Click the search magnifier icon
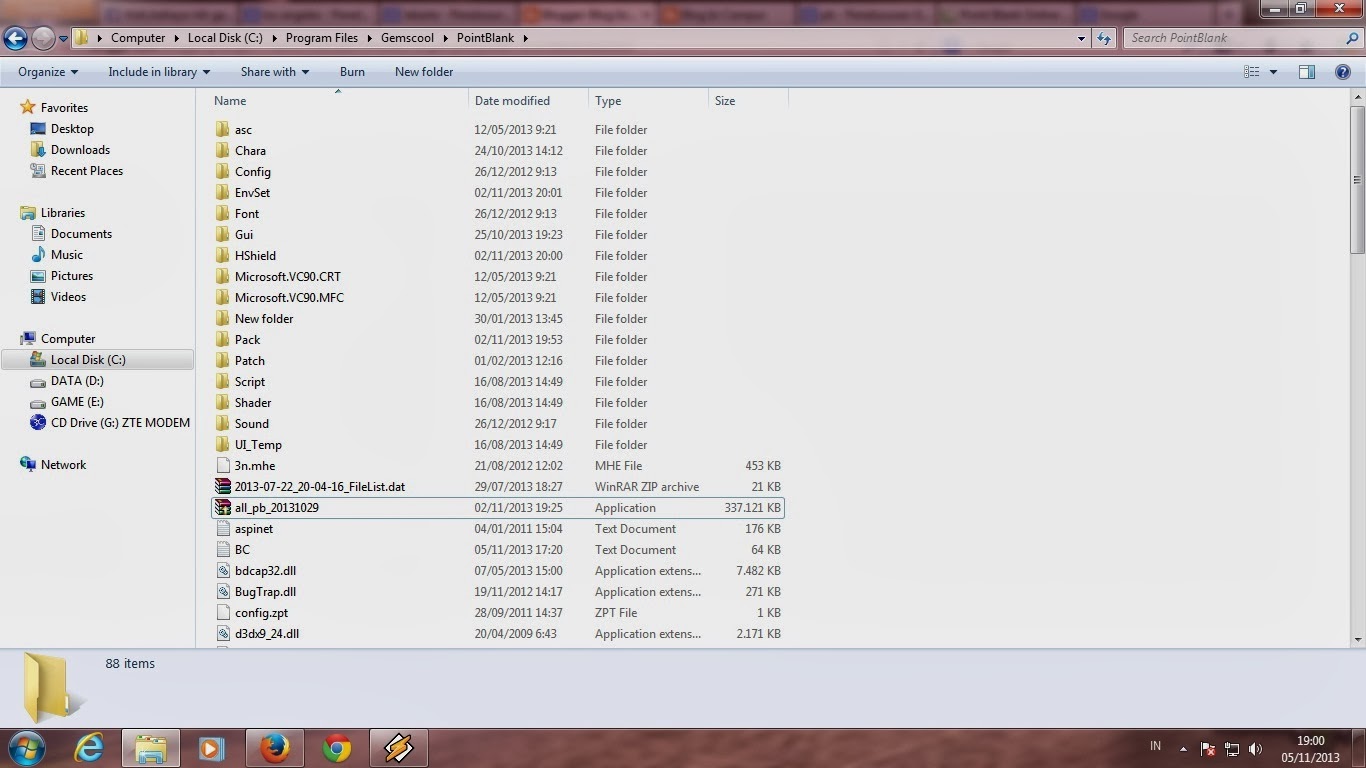 pos(1353,38)
